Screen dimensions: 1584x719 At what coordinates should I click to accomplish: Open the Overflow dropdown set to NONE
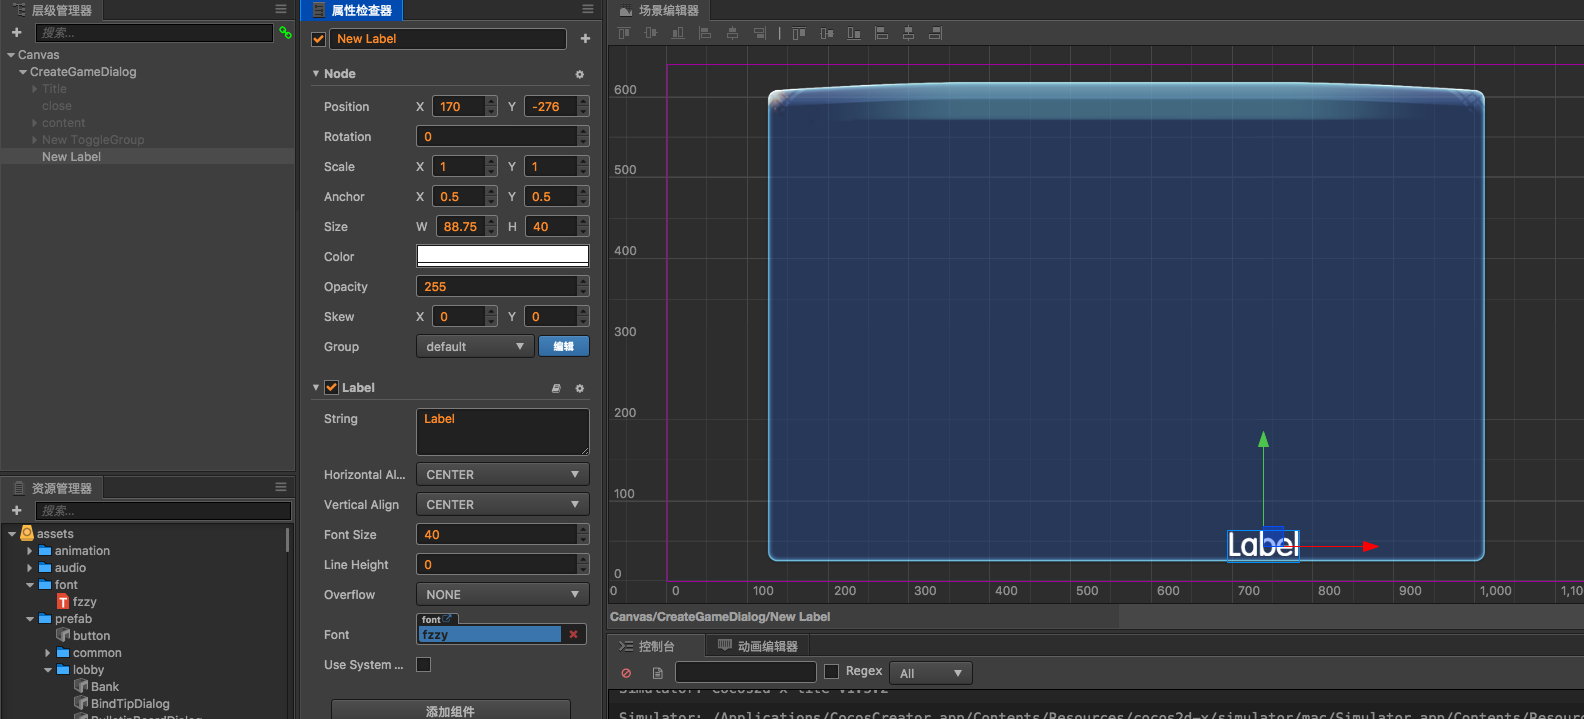point(502,595)
